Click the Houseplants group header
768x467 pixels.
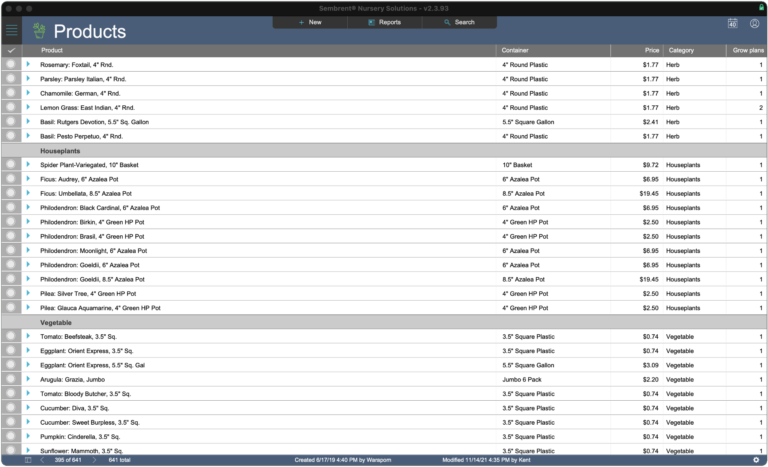pyautogui.click(x=60, y=151)
